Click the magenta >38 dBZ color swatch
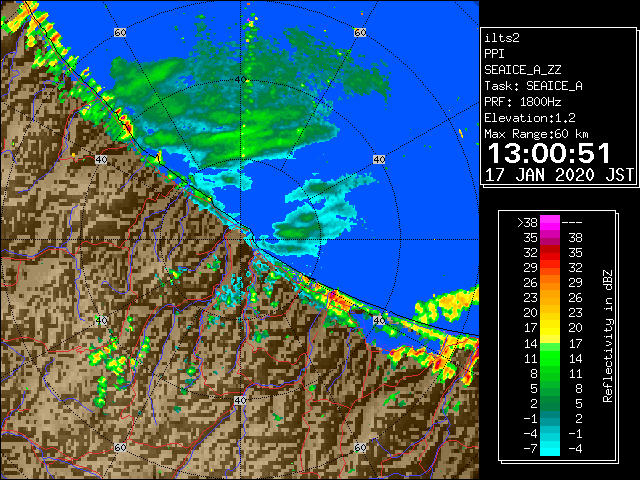 (550, 223)
